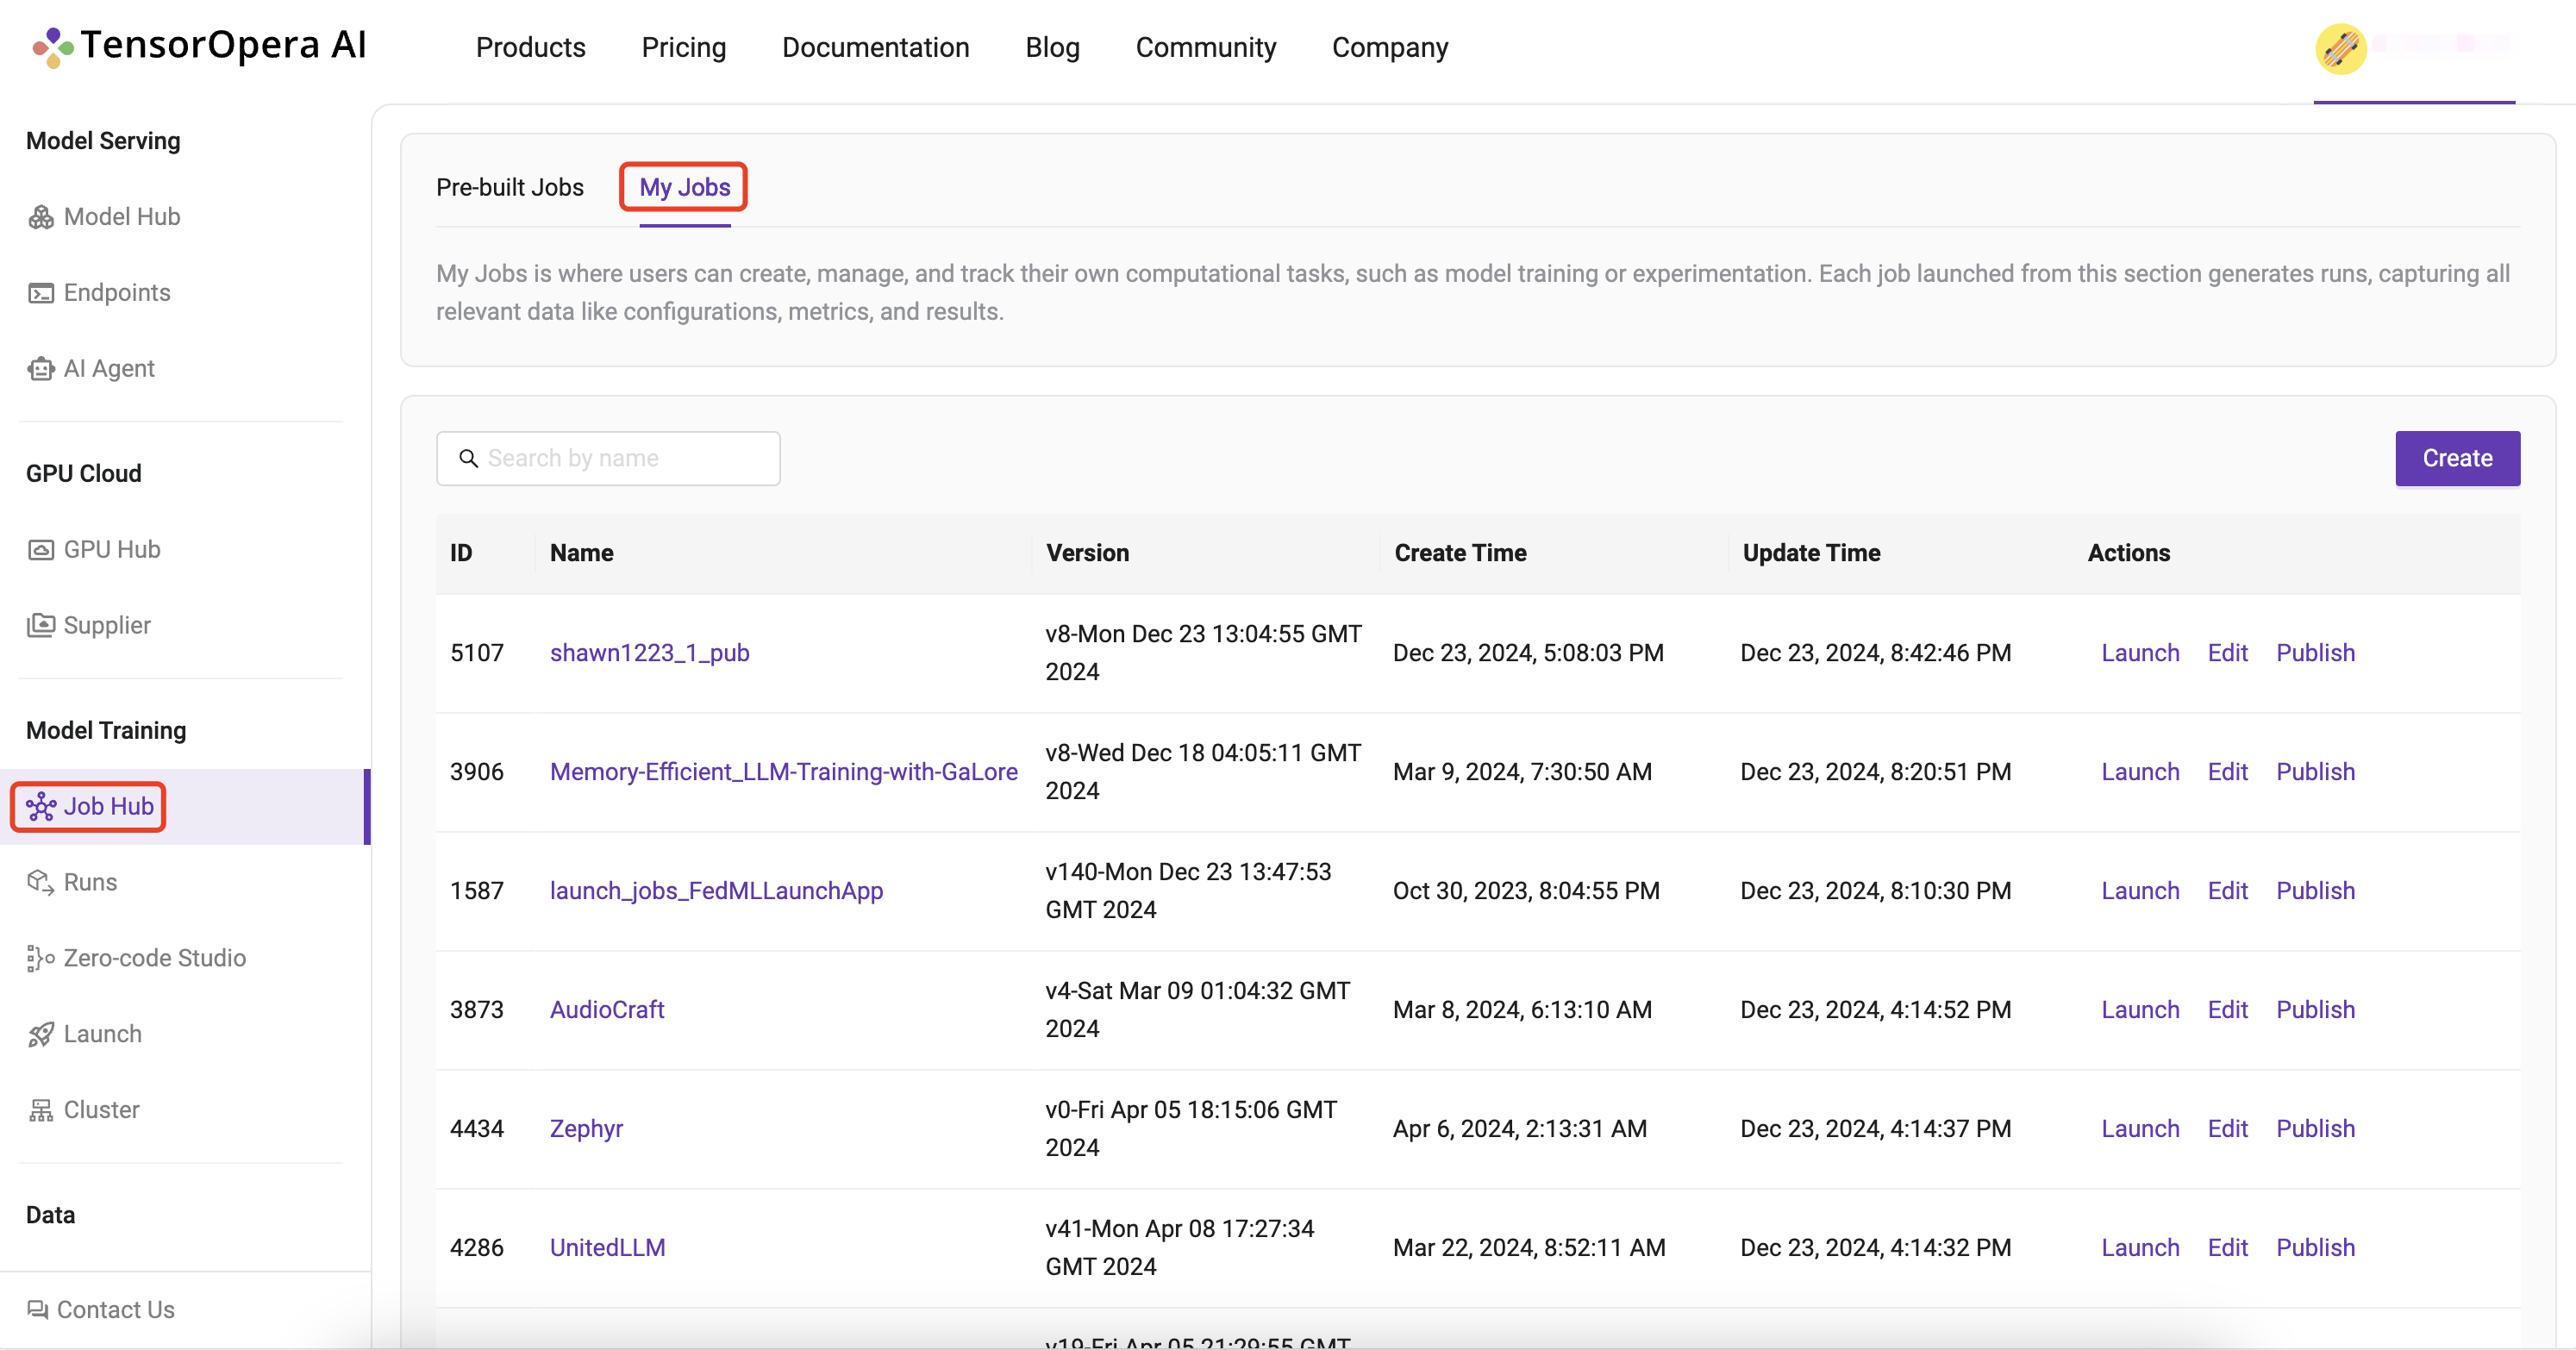This screenshot has height=1350, width=2576.
Task: Click the TensorOpera AI logo
Action: pos(200,46)
